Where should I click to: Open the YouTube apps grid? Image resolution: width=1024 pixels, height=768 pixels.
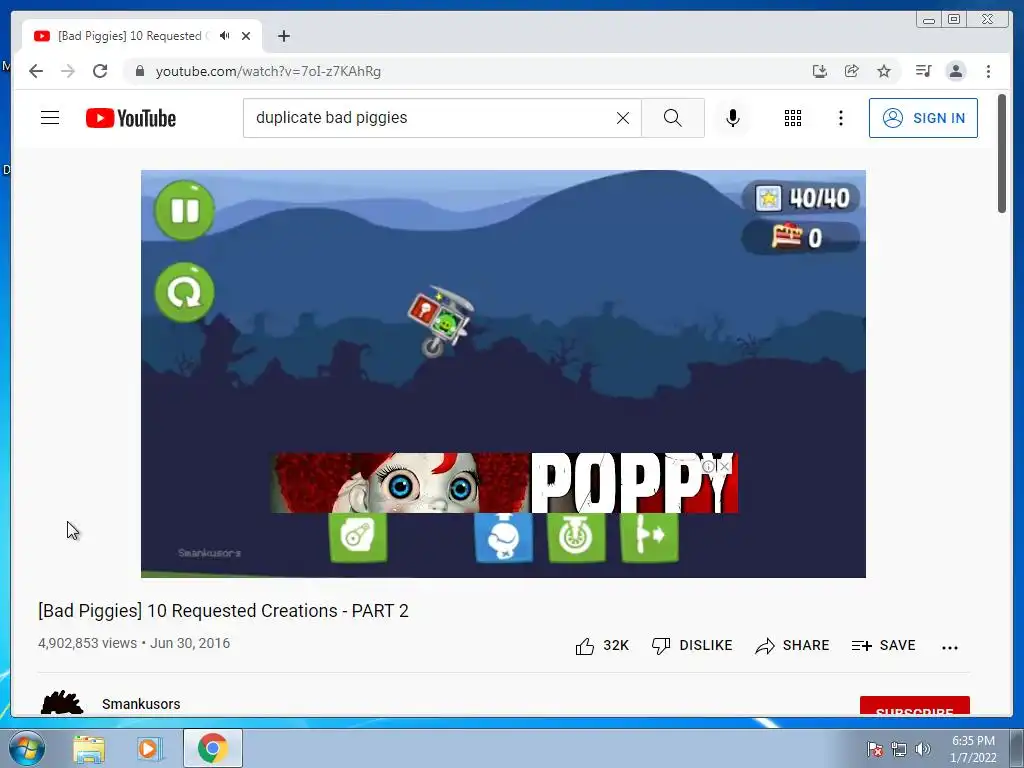tap(793, 118)
